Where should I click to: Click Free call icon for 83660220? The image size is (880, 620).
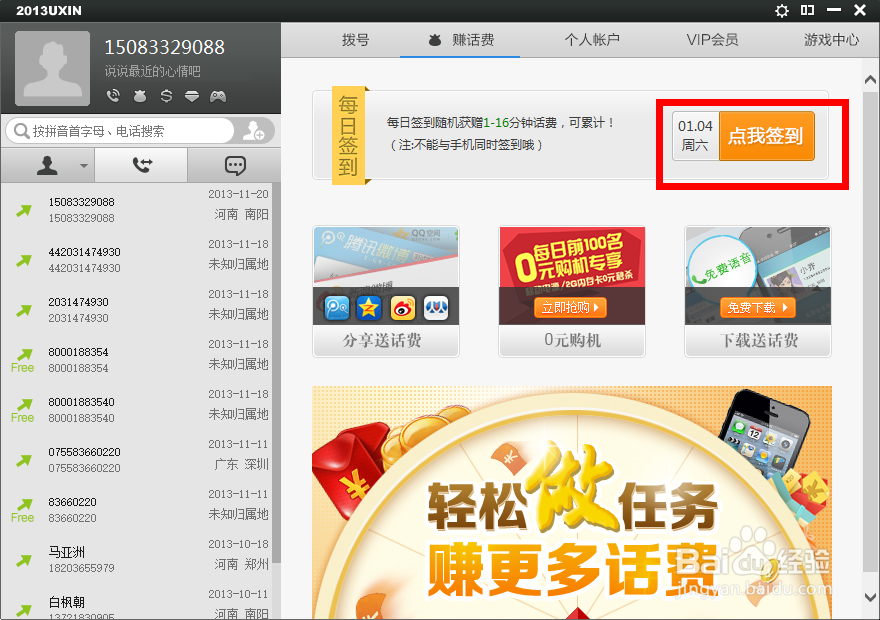tap(22, 511)
